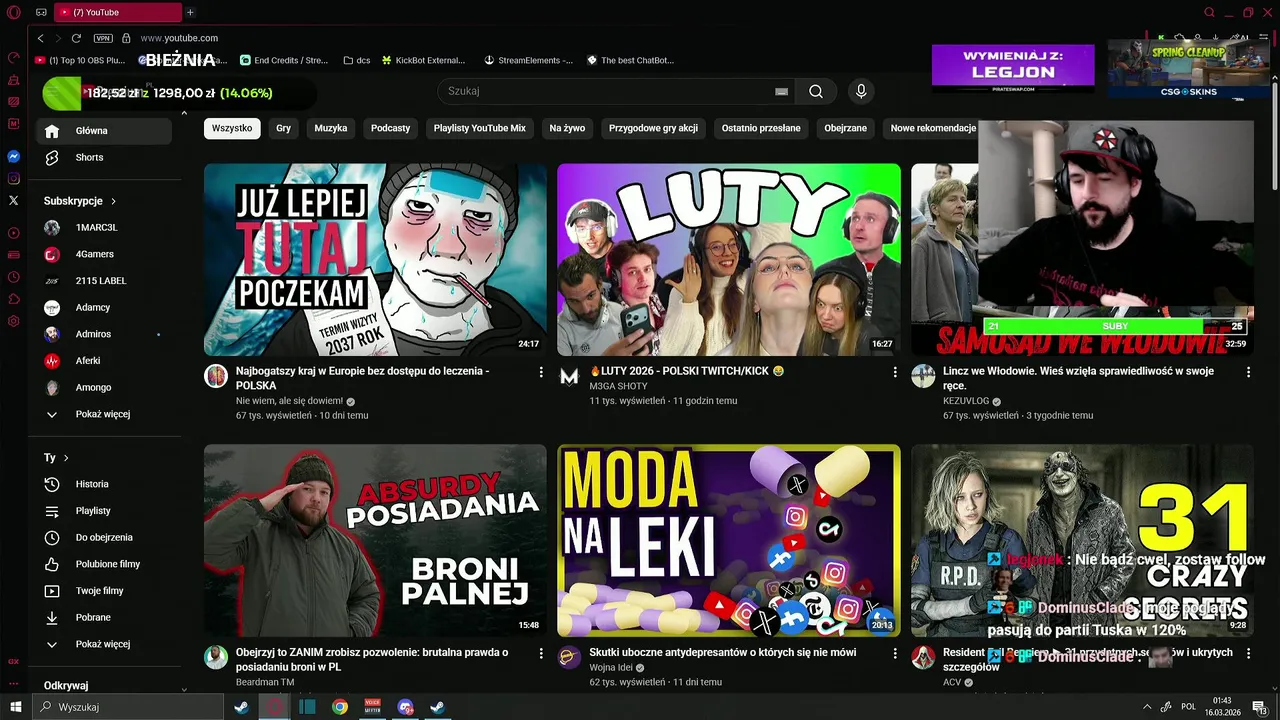Open more options for LUTY 2026 video

[895, 372]
